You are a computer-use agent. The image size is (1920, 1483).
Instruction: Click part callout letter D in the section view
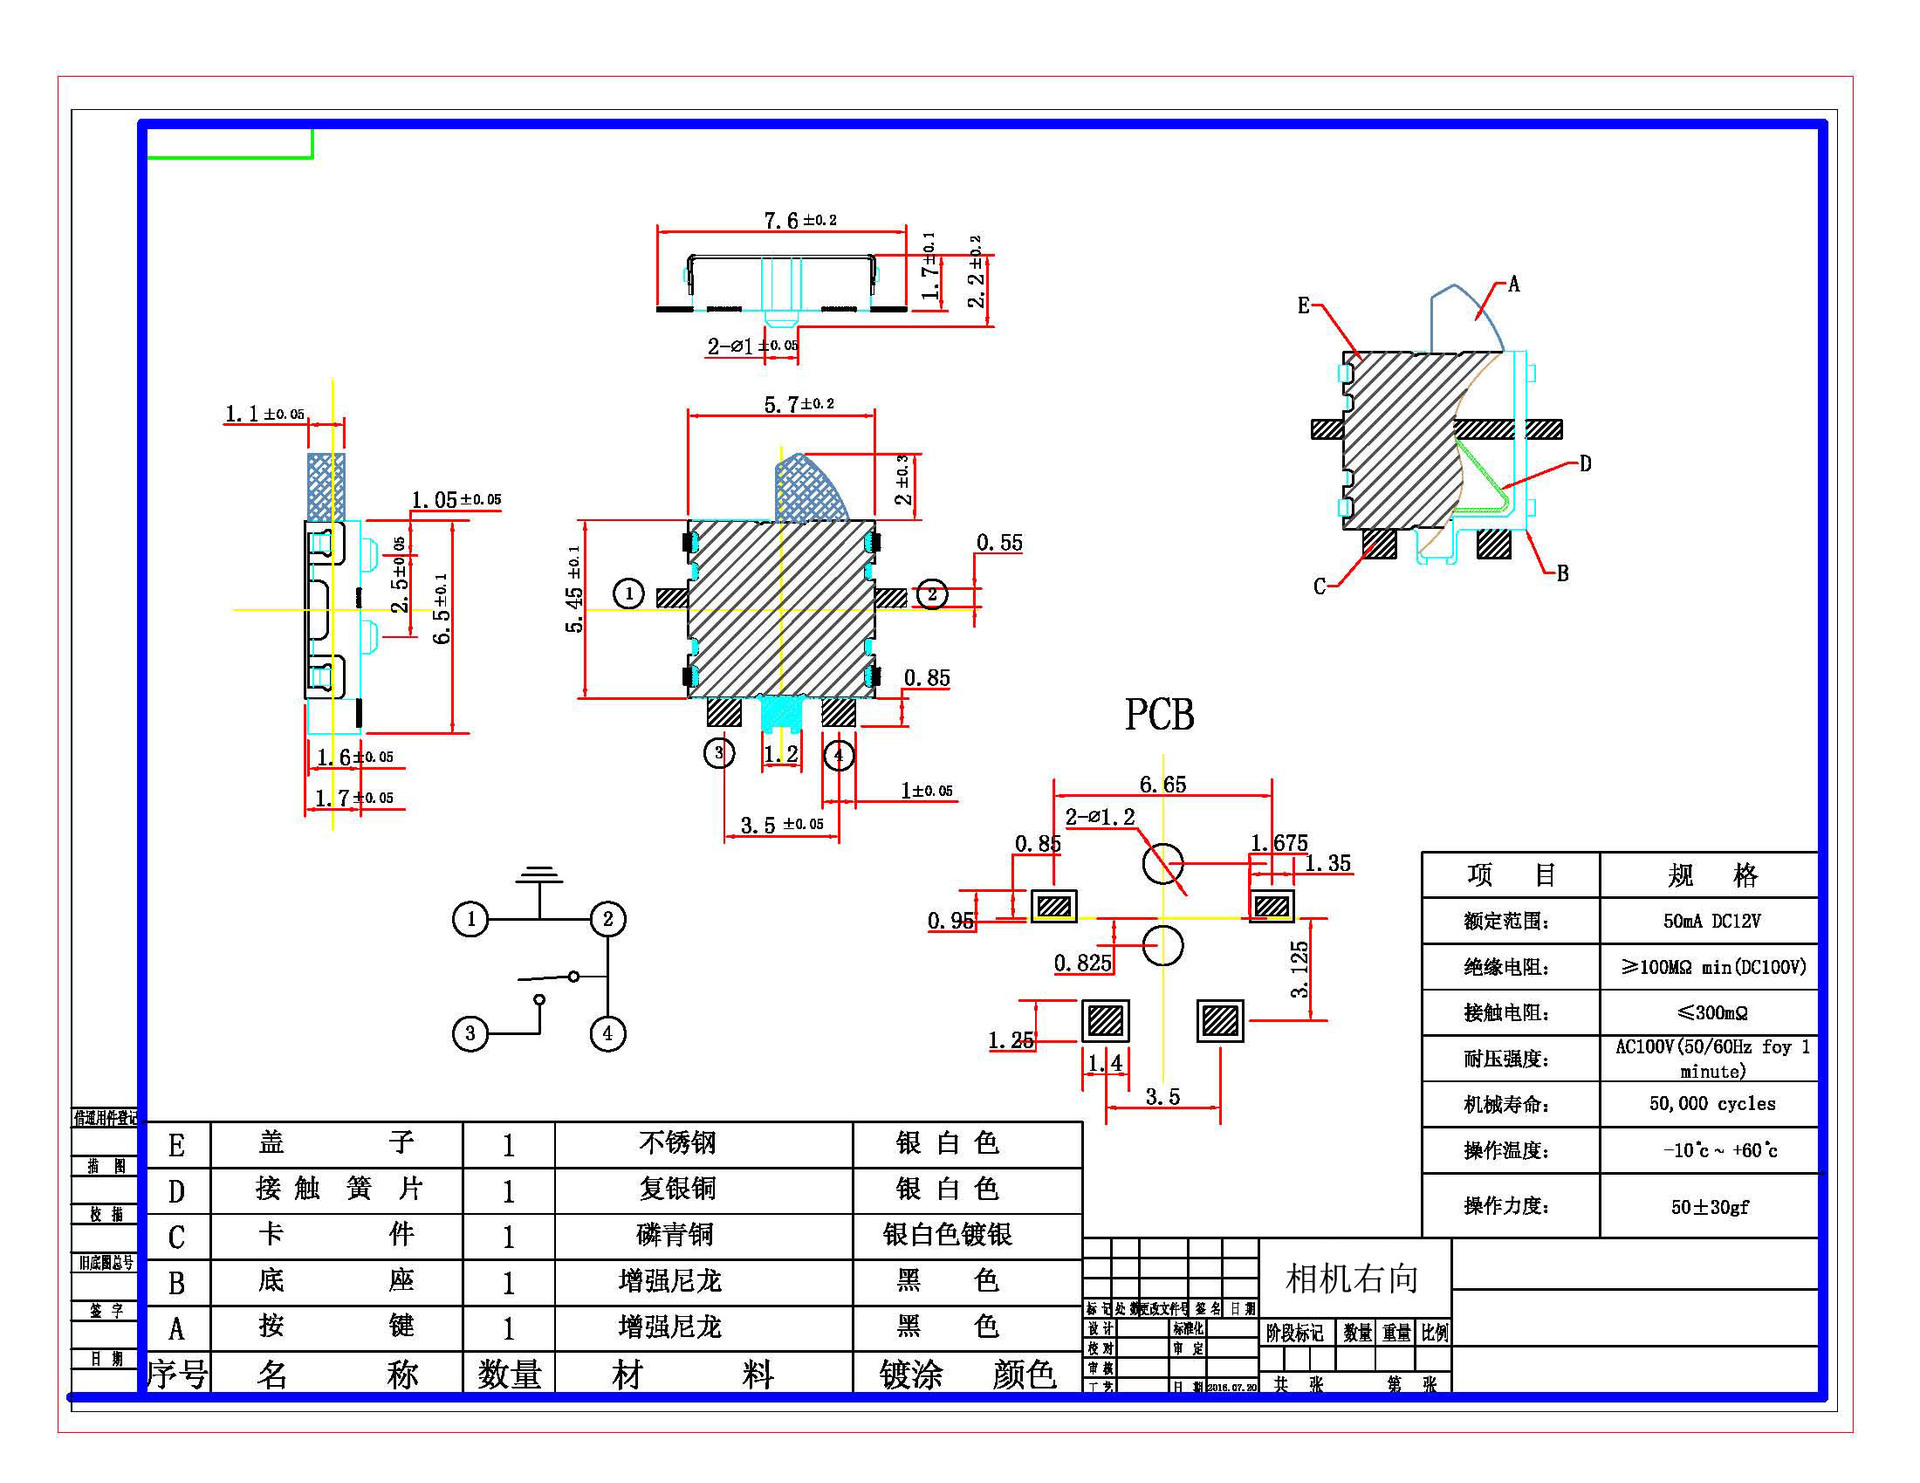coord(1584,463)
